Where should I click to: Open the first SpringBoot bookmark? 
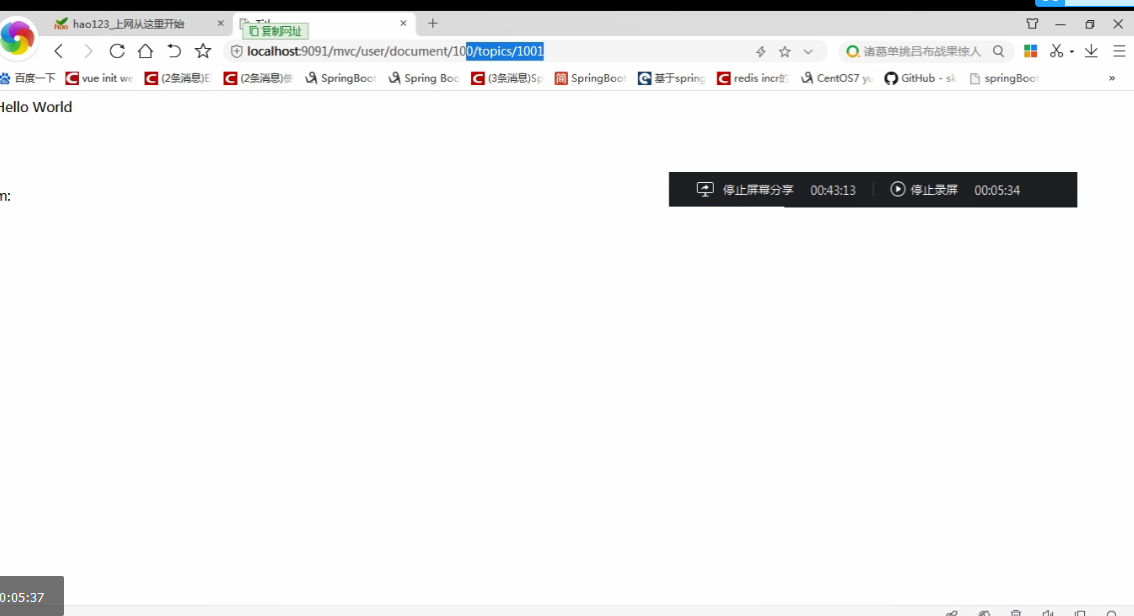click(341, 78)
